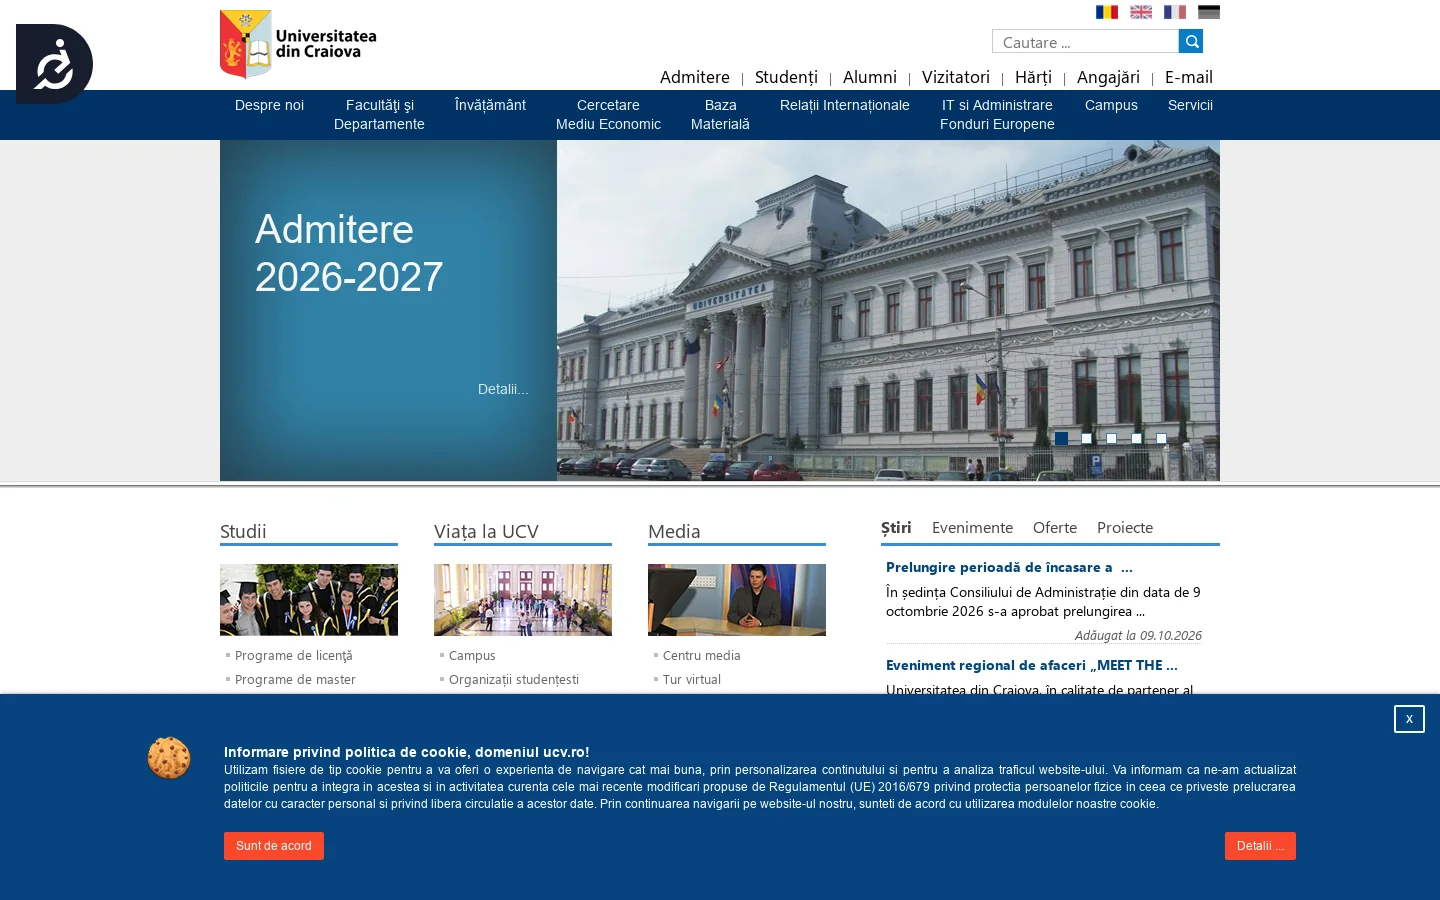1440x900 pixels.
Task: Open the Admitere top link
Action: tap(695, 77)
